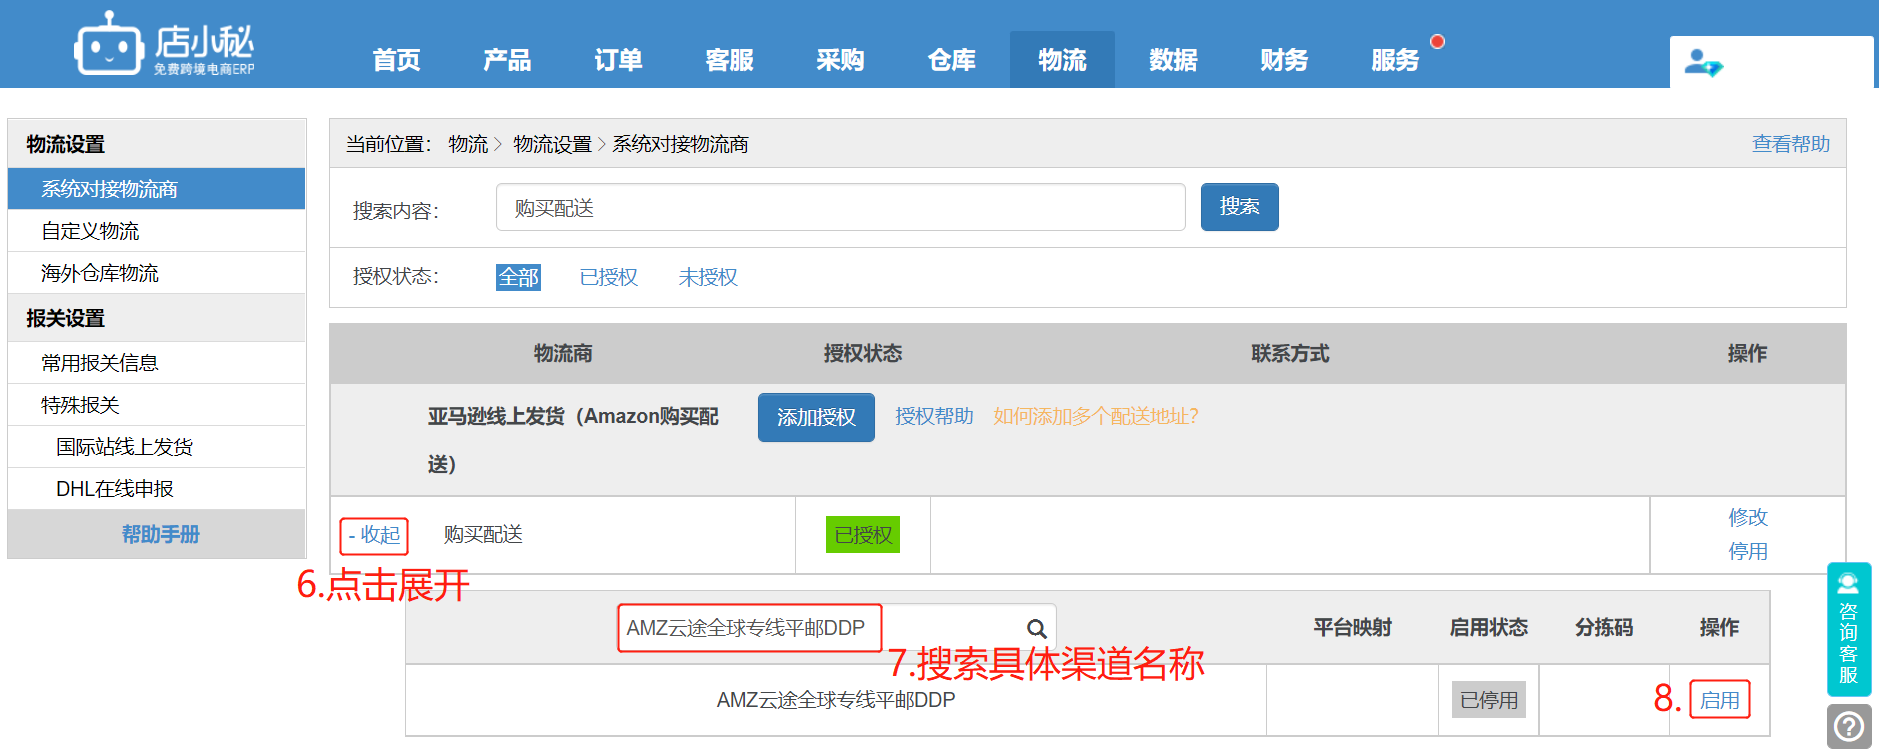1879x755 pixels.
Task: Click the 物流商 column header
Action: tap(563, 353)
